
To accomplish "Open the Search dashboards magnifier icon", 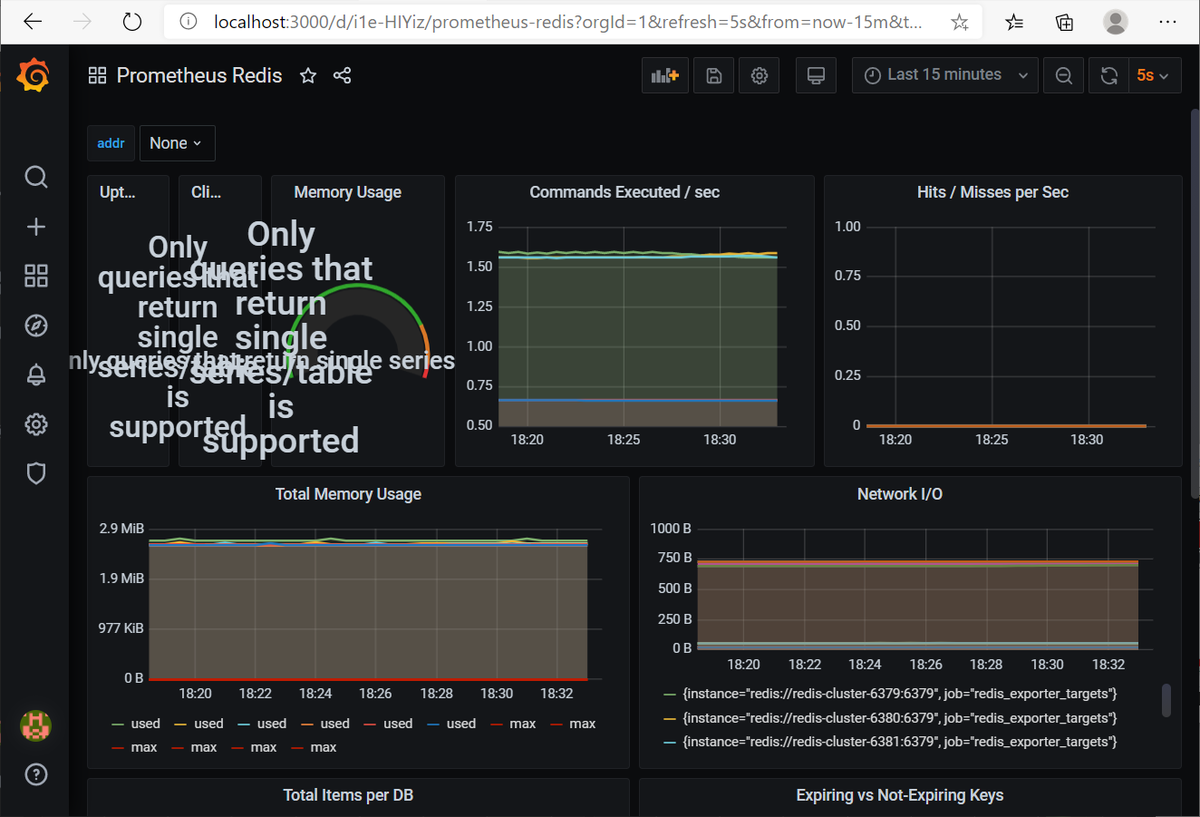I will pyautogui.click(x=36, y=177).
